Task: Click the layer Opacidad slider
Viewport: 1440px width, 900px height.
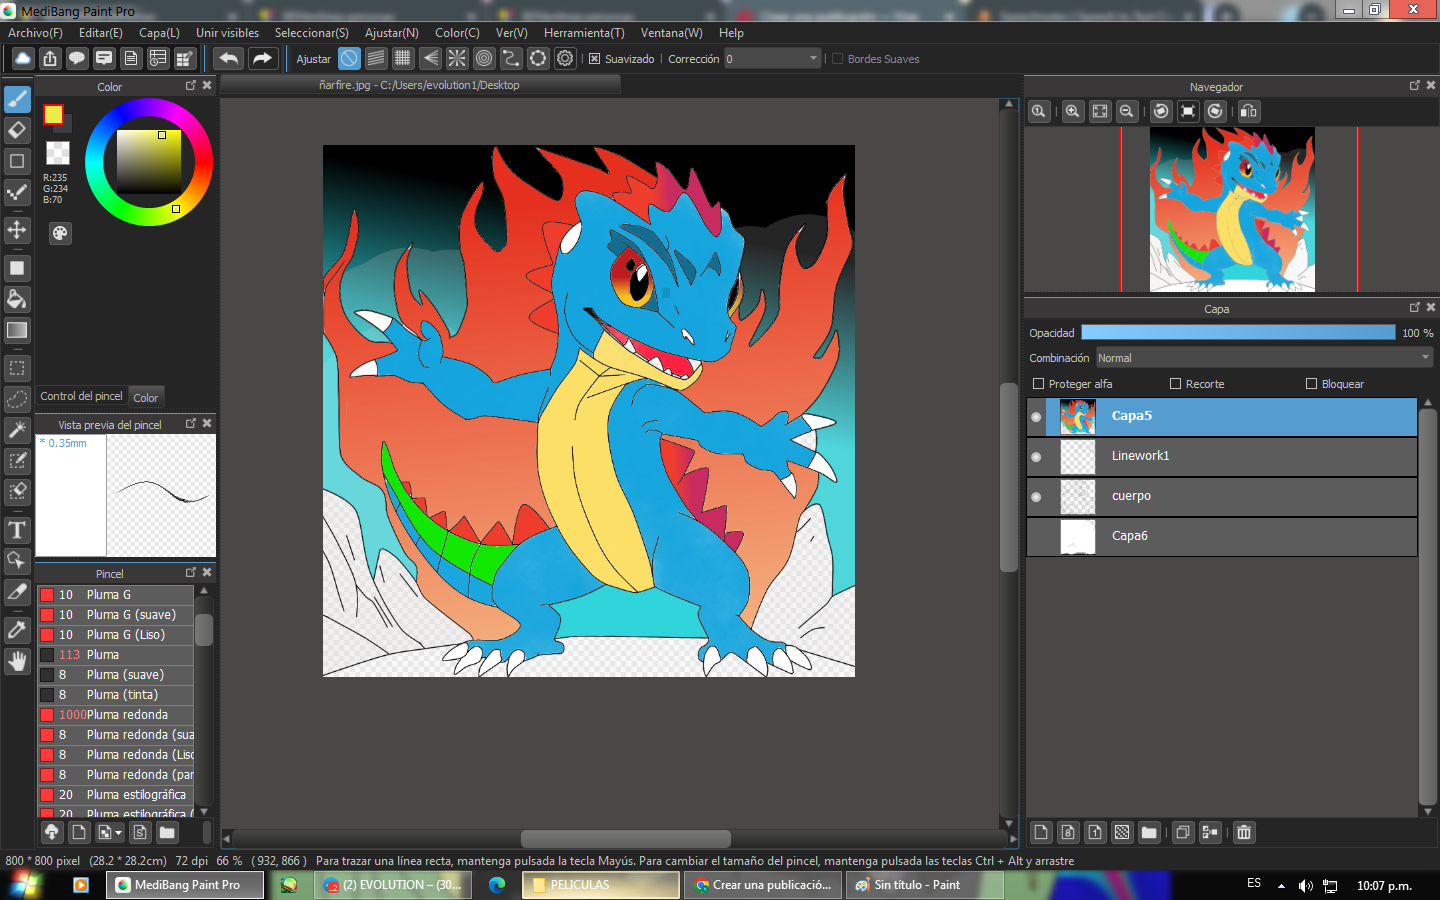Action: coord(1238,332)
